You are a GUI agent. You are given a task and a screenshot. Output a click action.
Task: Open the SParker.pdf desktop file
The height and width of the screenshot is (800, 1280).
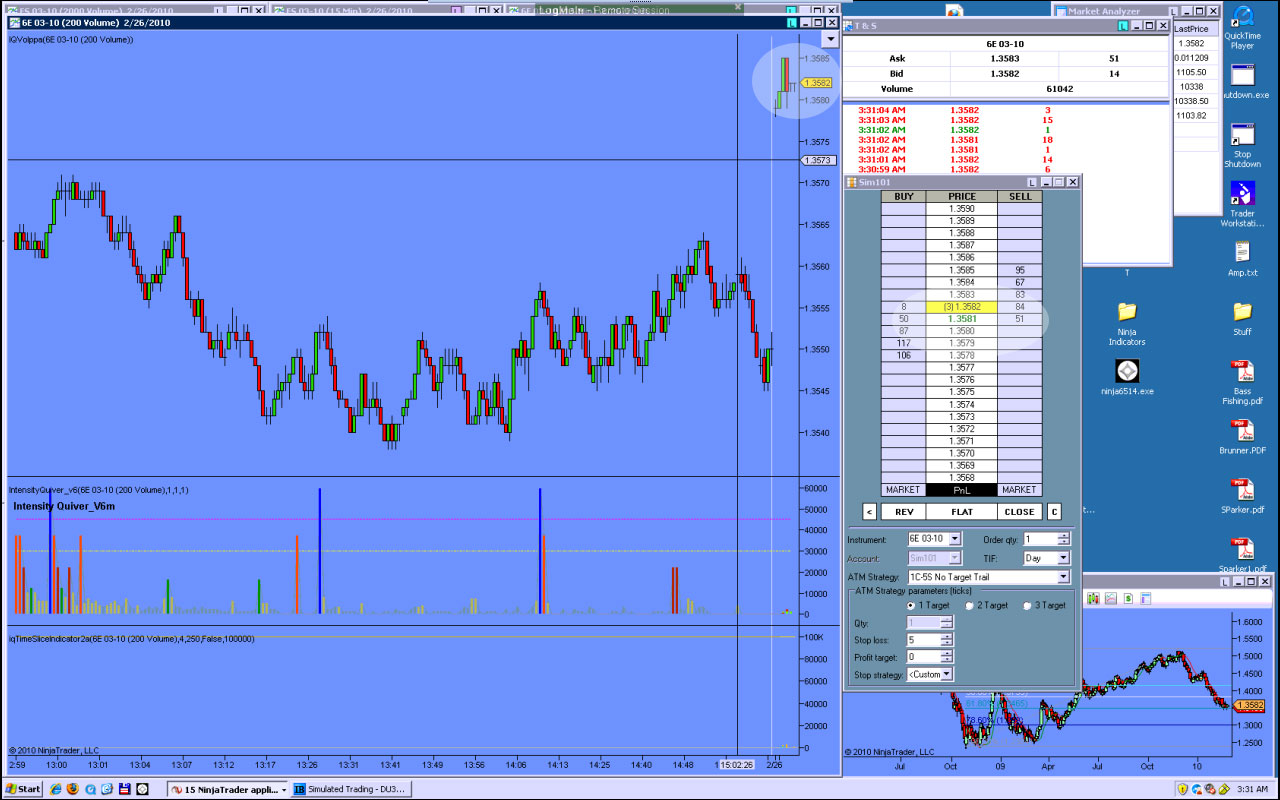tap(1242, 496)
